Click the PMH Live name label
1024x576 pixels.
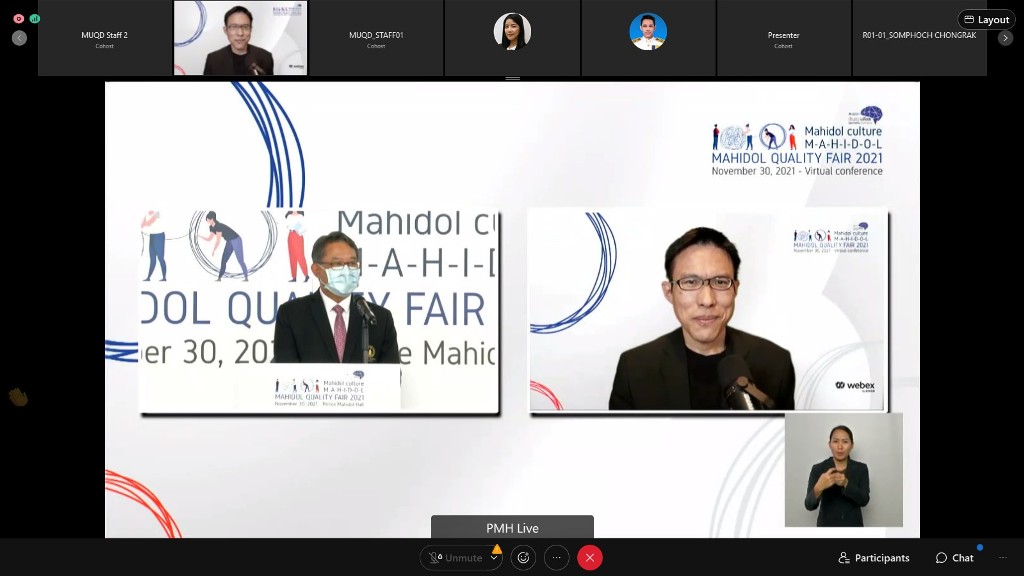click(x=513, y=528)
